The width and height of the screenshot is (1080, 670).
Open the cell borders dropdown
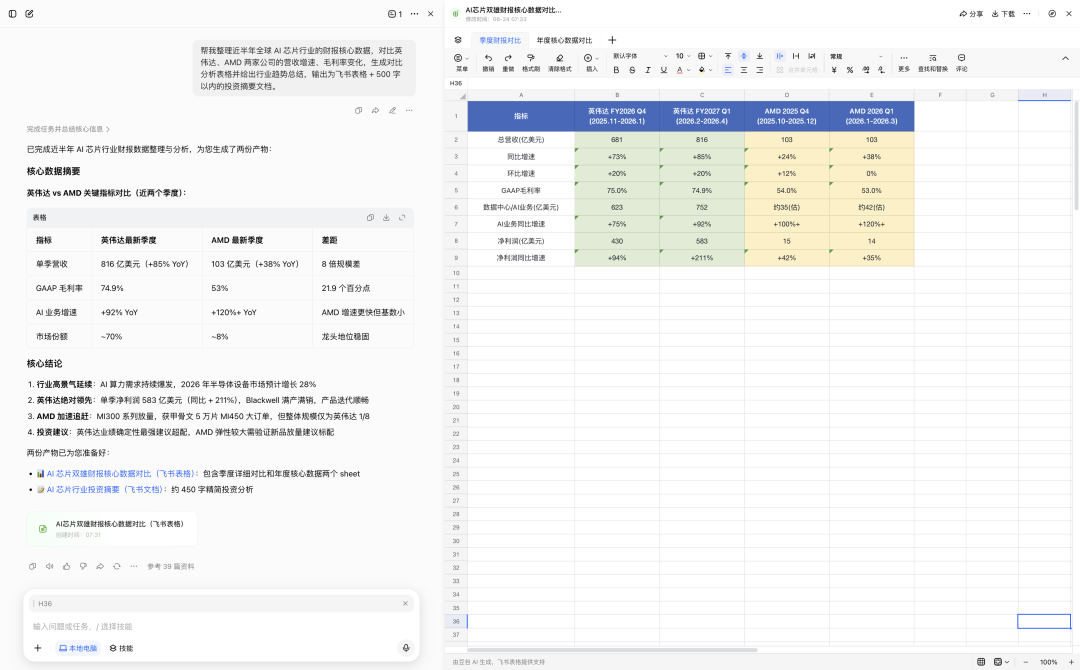pos(705,56)
